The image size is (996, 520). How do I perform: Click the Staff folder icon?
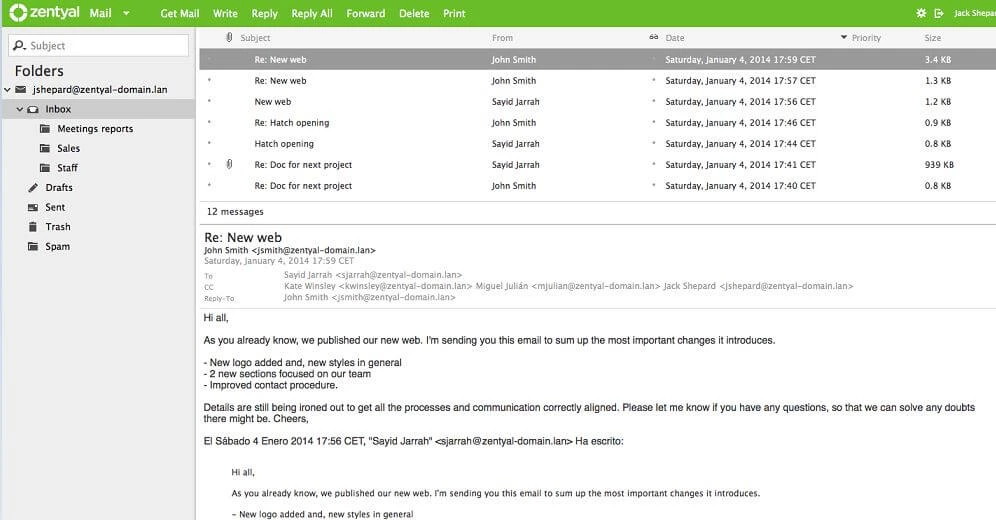[44, 168]
